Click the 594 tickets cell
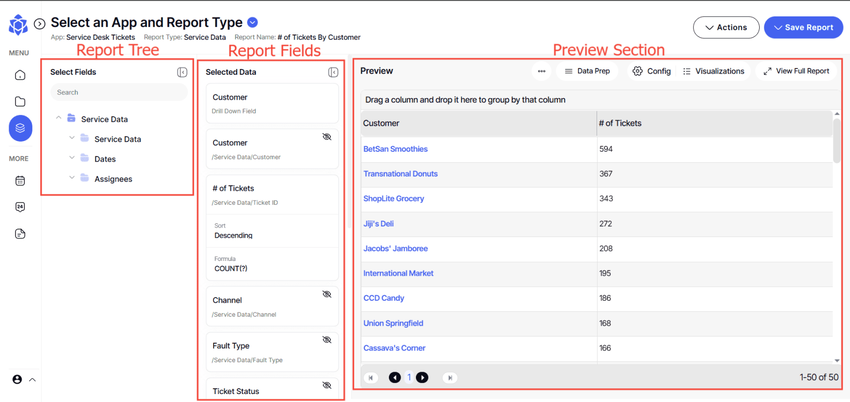850x402 pixels. 714,149
